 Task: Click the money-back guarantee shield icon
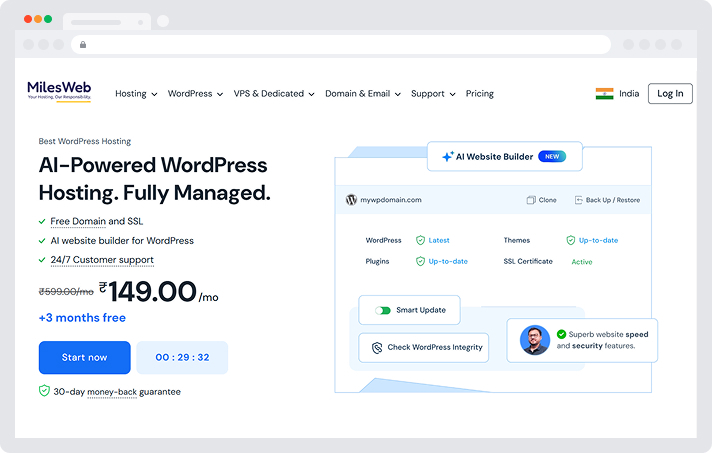(44, 391)
